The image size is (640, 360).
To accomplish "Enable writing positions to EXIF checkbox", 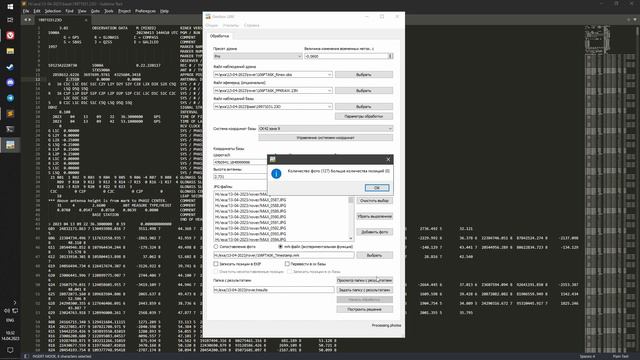I will click(x=216, y=264).
